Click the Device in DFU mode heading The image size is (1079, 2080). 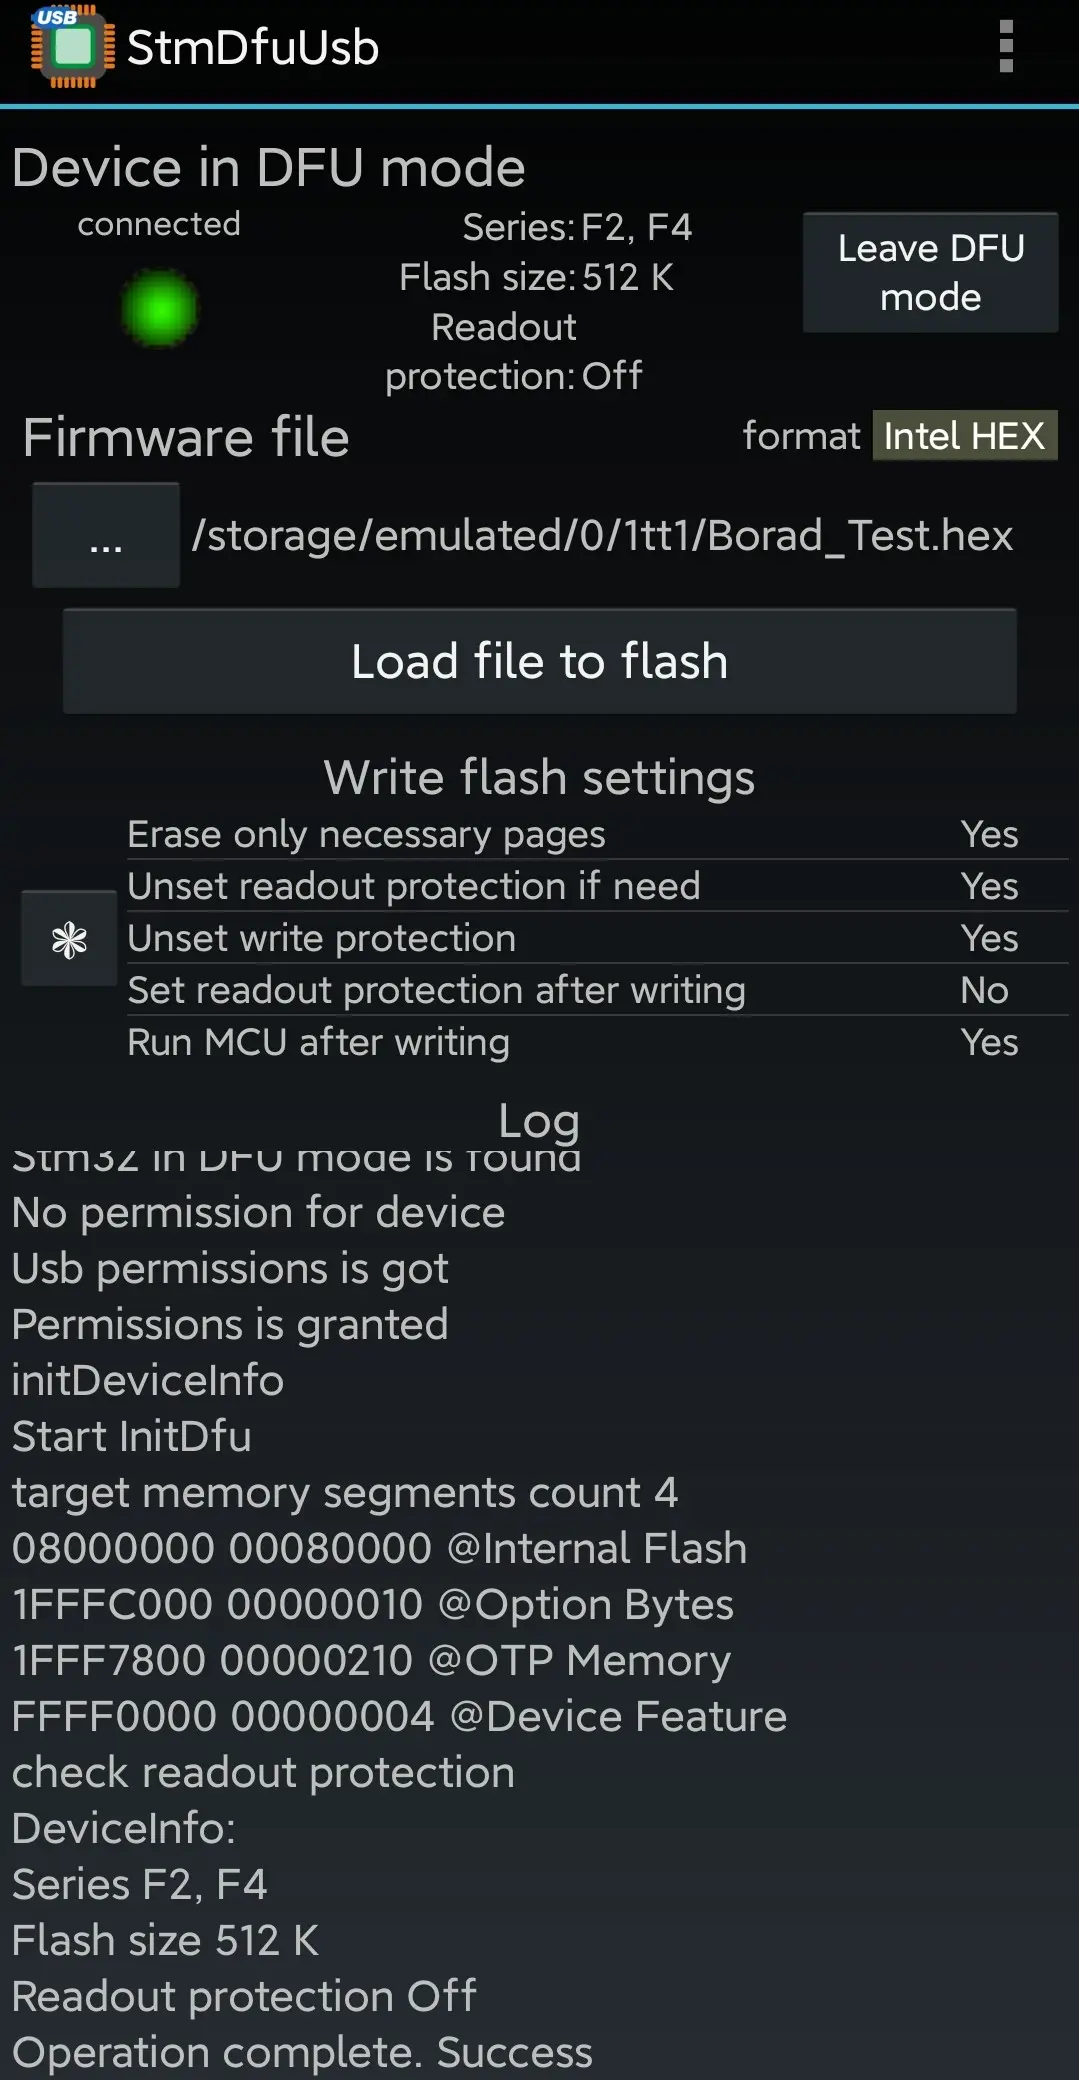tap(269, 167)
